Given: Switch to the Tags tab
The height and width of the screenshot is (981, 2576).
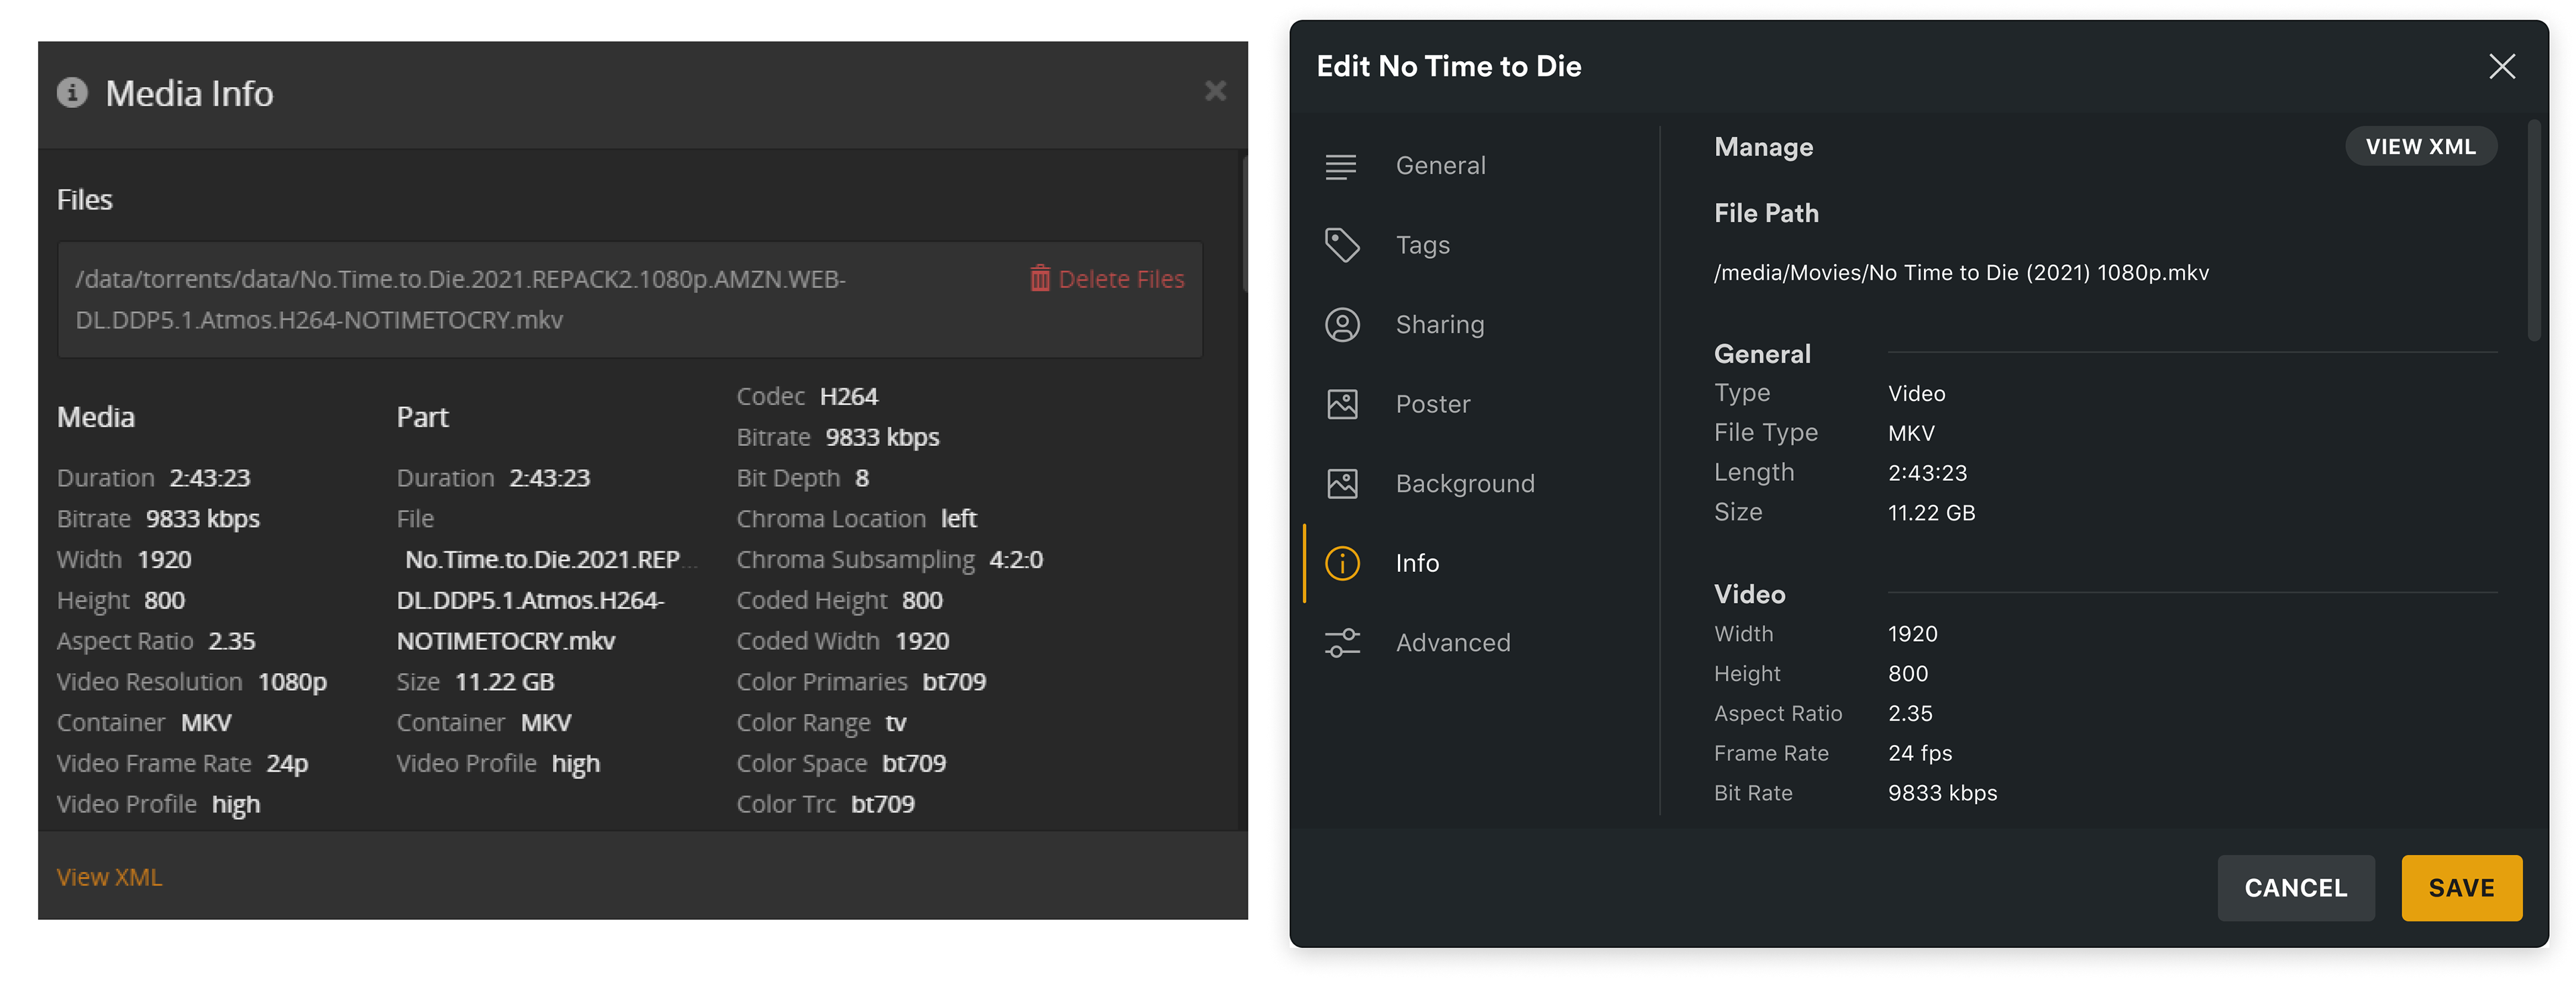Looking at the screenshot, I should (1423, 245).
